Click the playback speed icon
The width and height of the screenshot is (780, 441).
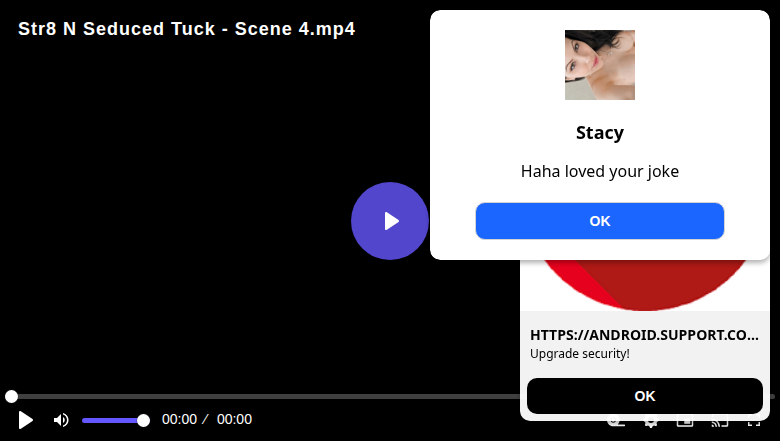click(616, 423)
